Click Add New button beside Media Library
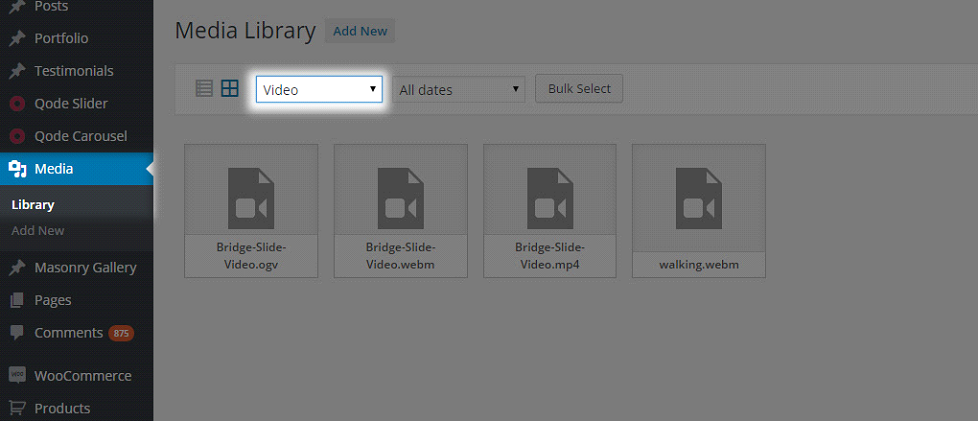 coord(360,31)
